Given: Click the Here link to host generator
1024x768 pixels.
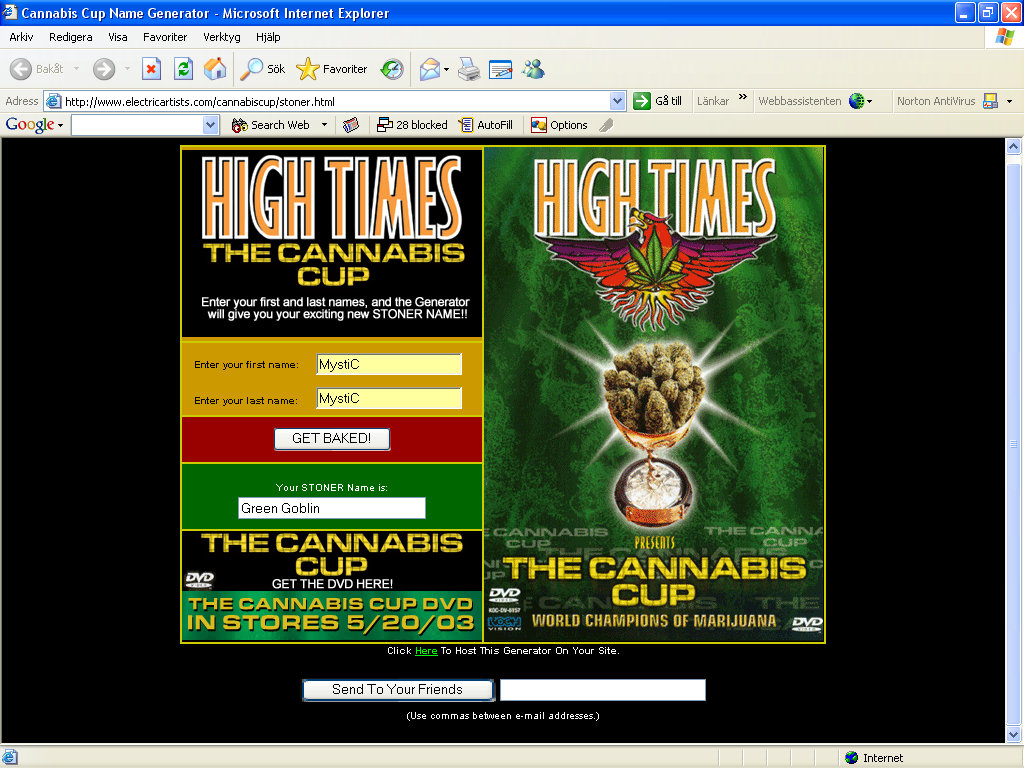Looking at the screenshot, I should click(426, 650).
